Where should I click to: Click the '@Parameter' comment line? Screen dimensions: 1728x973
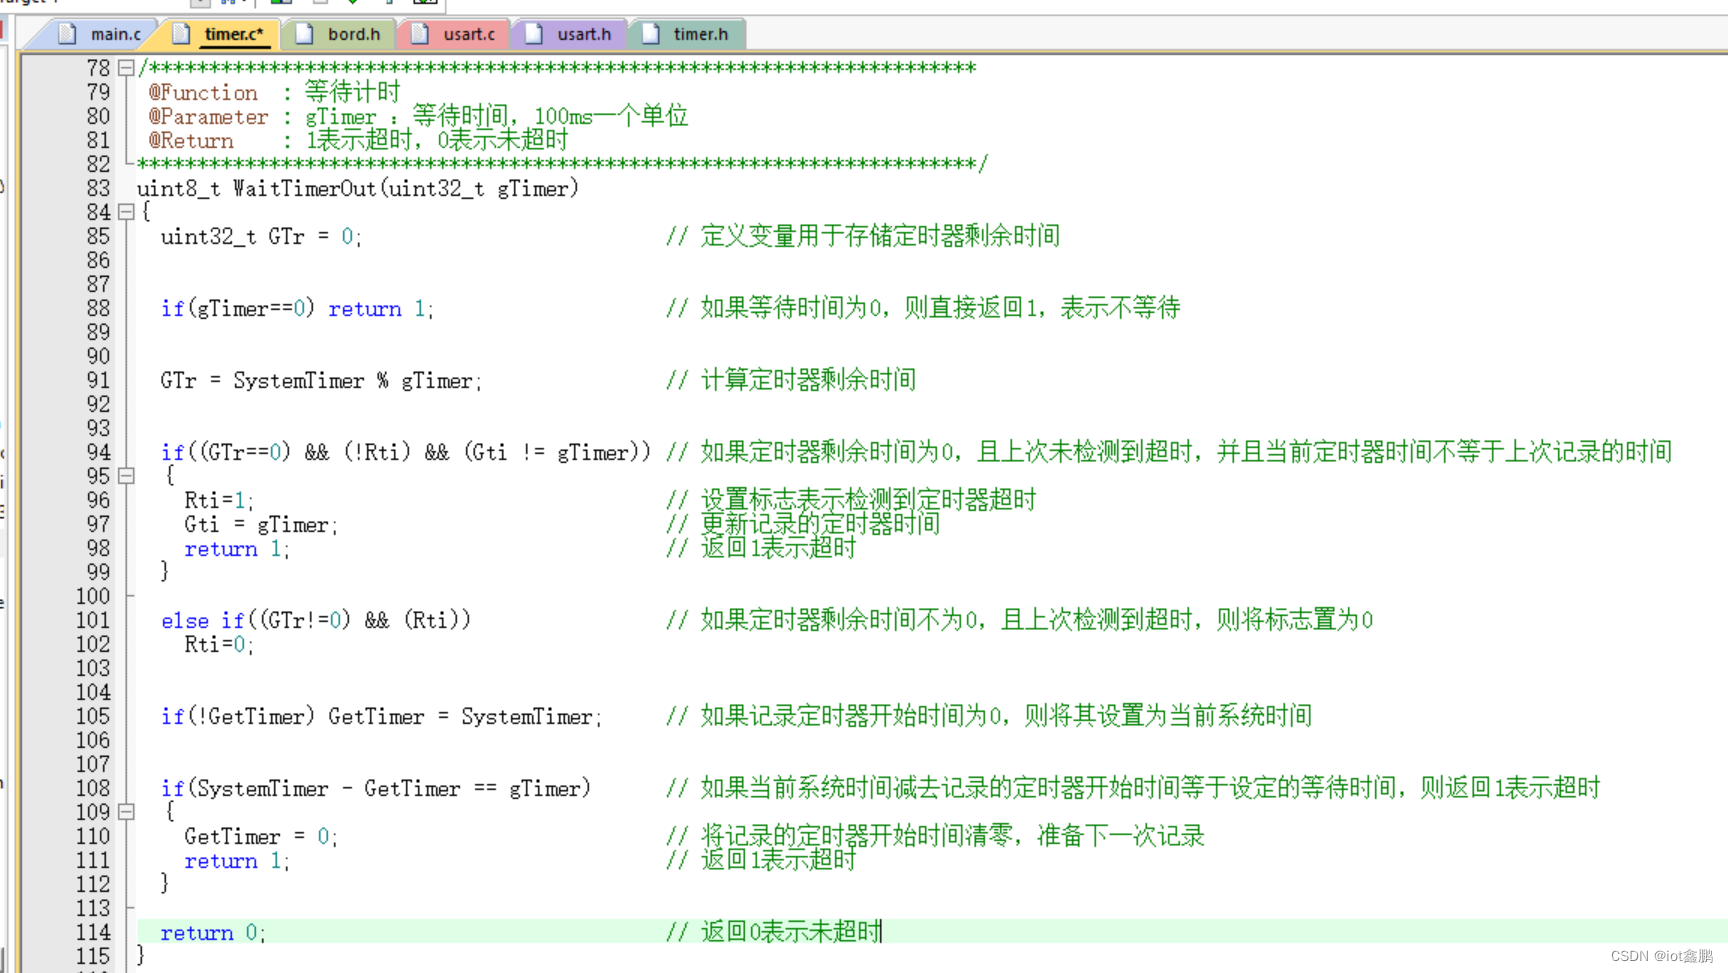click(x=418, y=116)
